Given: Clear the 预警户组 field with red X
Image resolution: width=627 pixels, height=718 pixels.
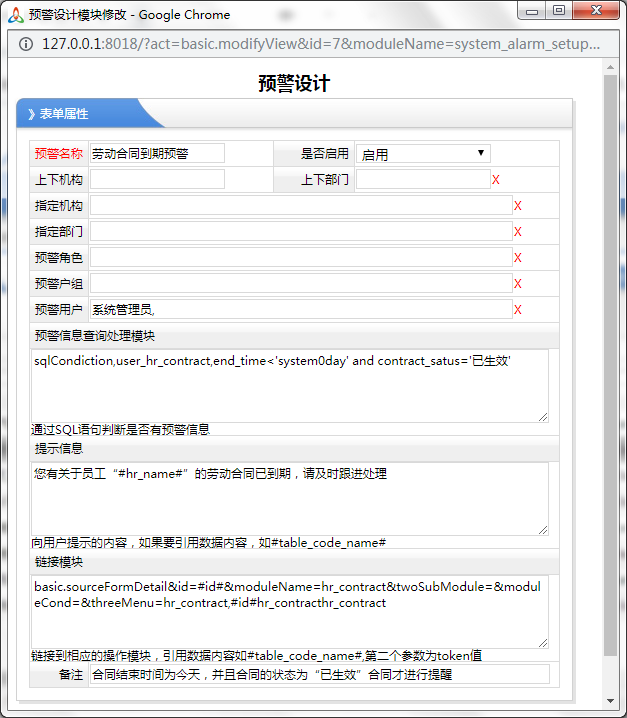Looking at the screenshot, I should point(518,284).
